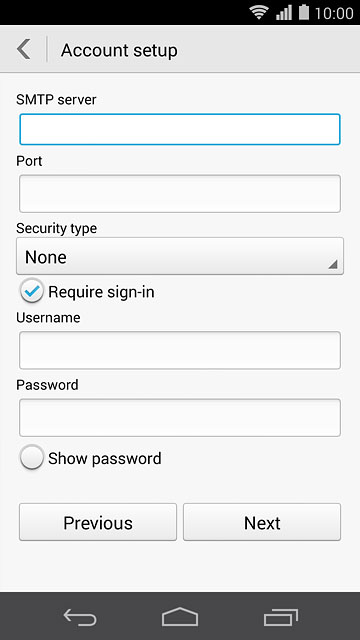Go to the Previous setup step
The image size is (360, 640).
[98, 522]
